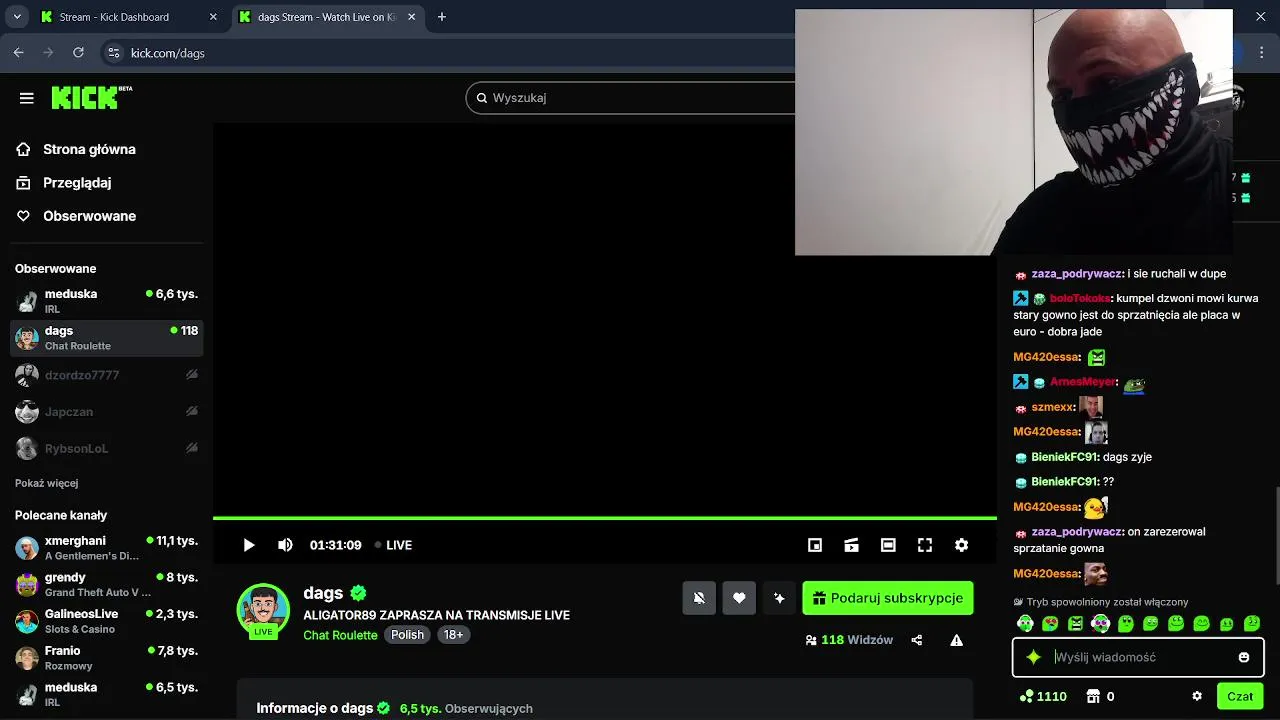
Task: Click the dags verified badge
Action: [x=358, y=593]
